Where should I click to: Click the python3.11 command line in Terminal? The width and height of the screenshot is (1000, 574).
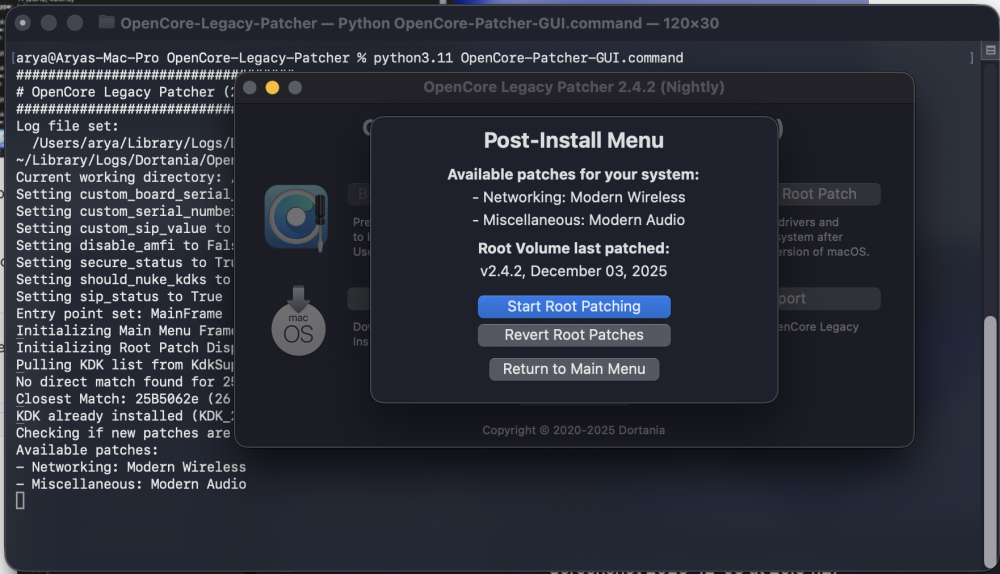click(x=349, y=58)
